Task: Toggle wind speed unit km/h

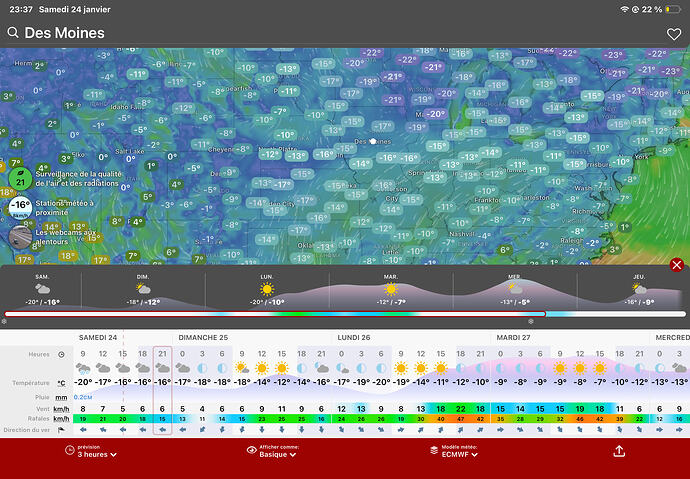Action: [x=61, y=408]
